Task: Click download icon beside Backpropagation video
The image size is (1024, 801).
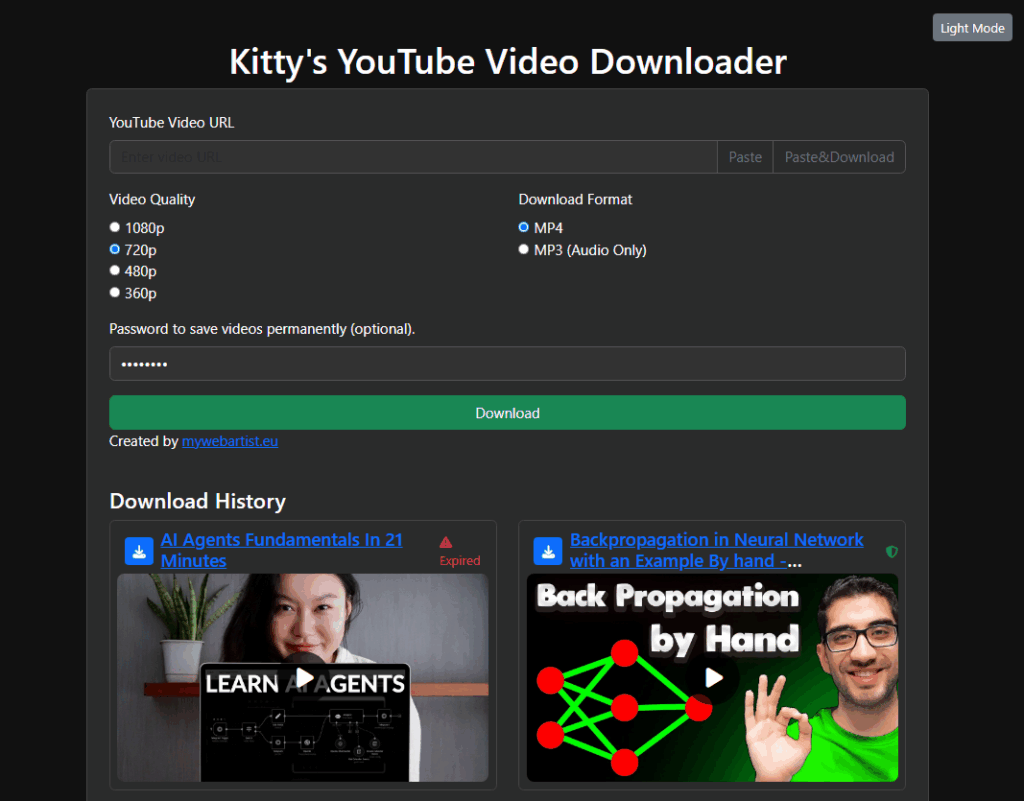Action: (x=548, y=551)
